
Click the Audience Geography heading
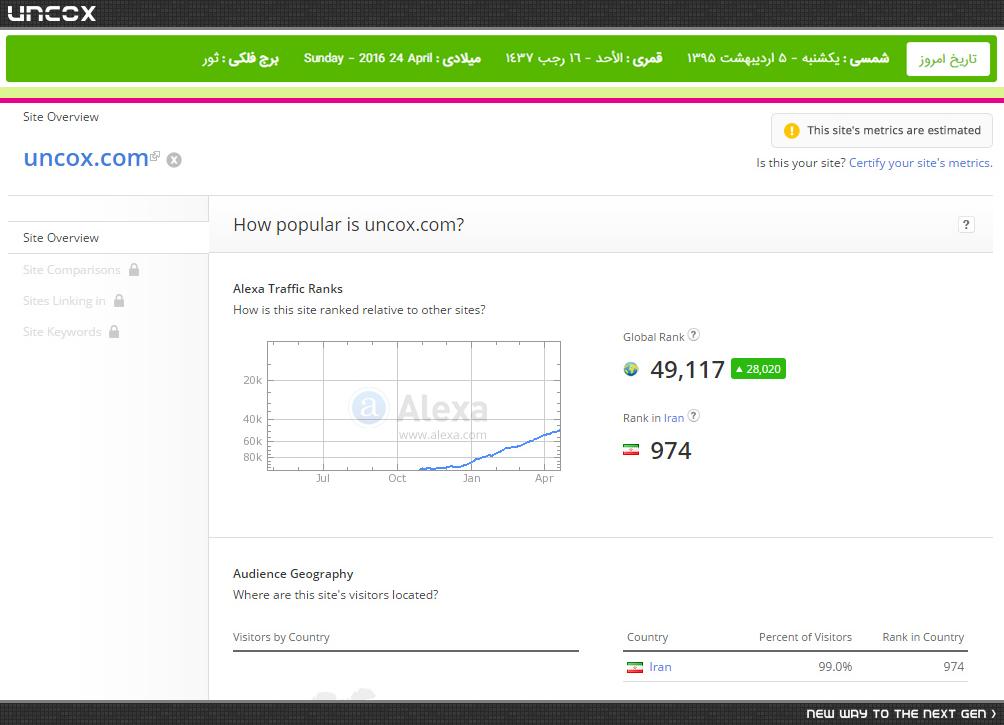pyautogui.click(x=293, y=574)
